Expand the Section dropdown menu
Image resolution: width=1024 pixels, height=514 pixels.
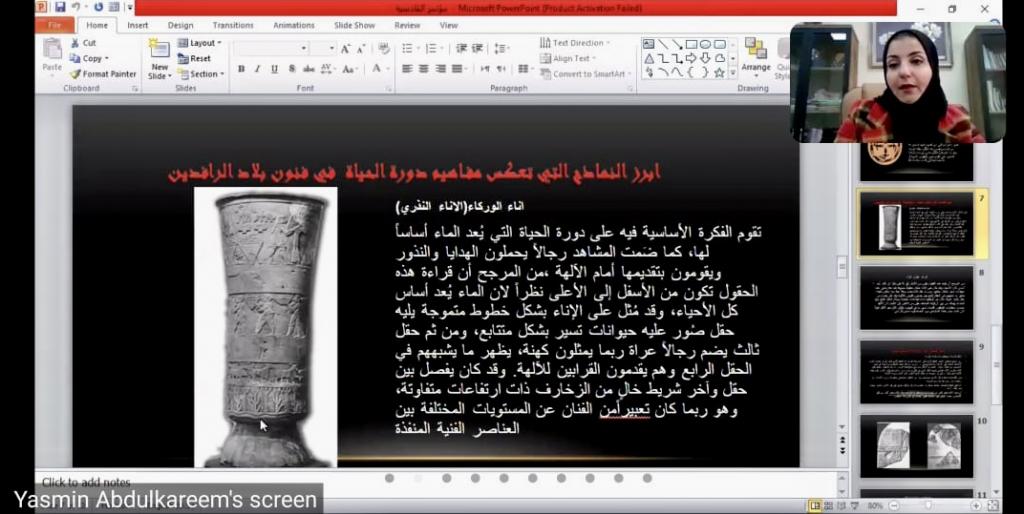point(202,74)
